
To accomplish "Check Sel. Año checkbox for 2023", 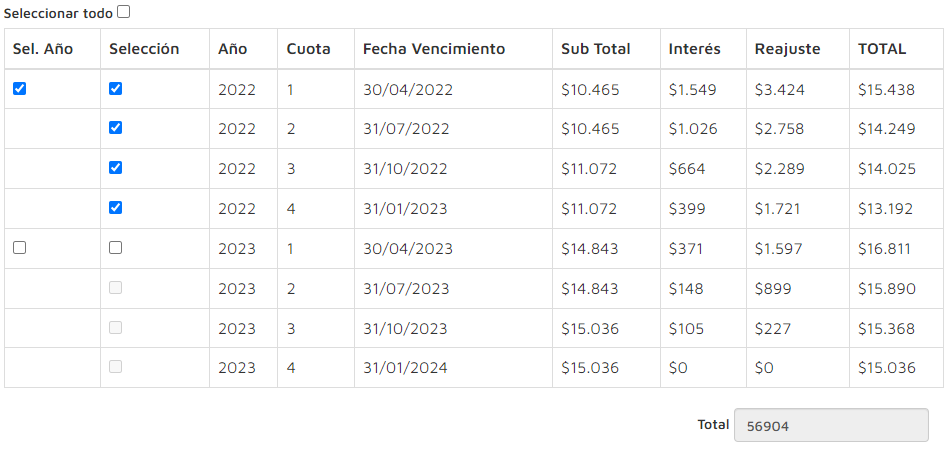I will coord(19,248).
